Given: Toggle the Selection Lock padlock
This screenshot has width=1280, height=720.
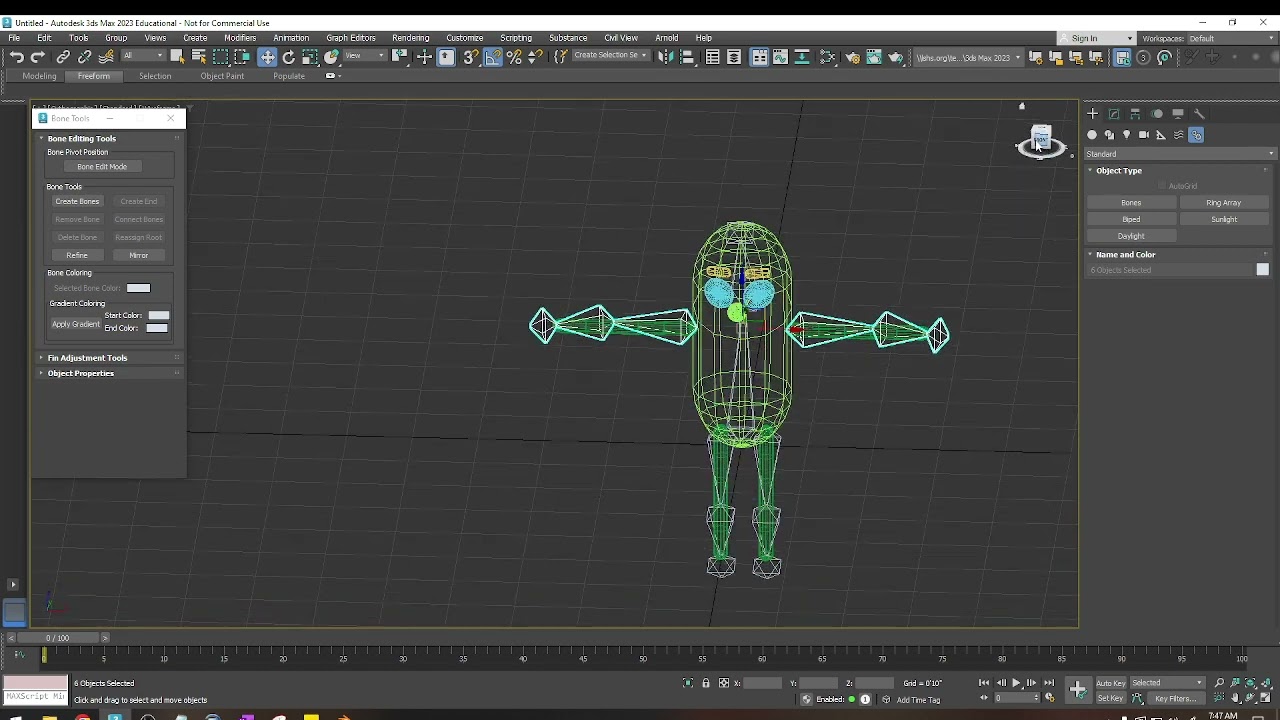Looking at the screenshot, I should tap(706, 683).
